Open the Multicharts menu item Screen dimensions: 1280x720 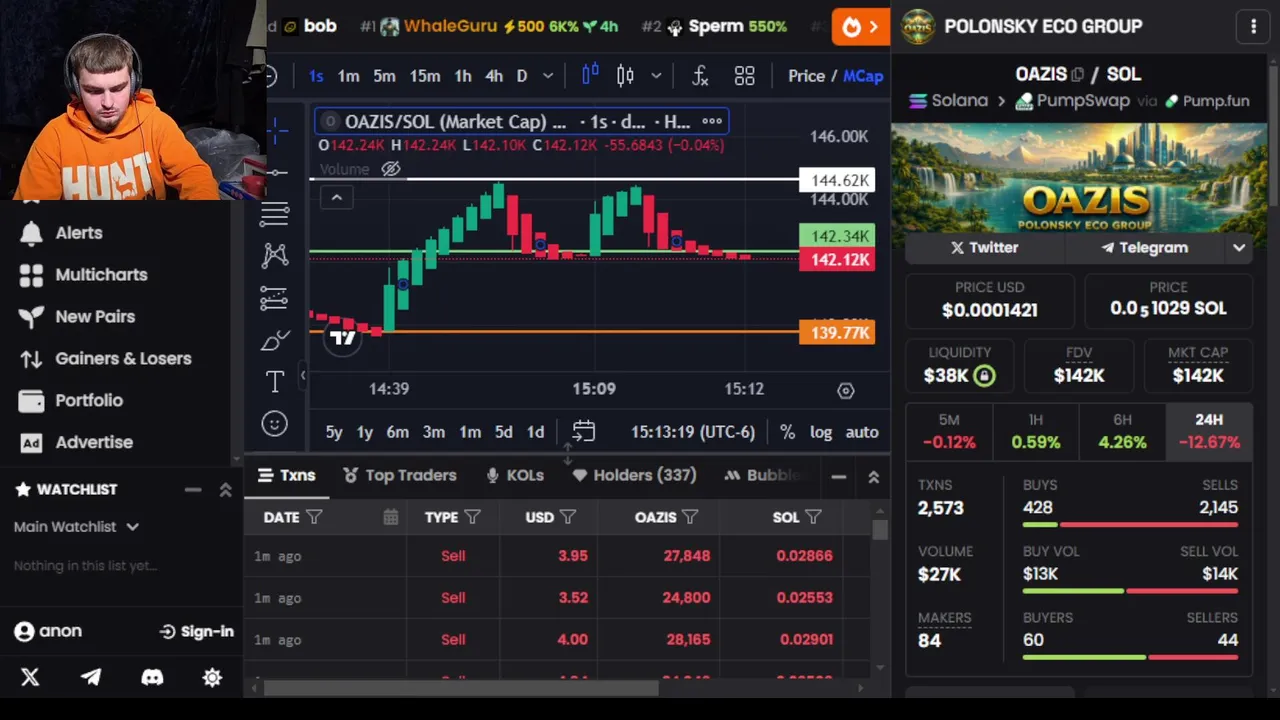click(x=101, y=275)
